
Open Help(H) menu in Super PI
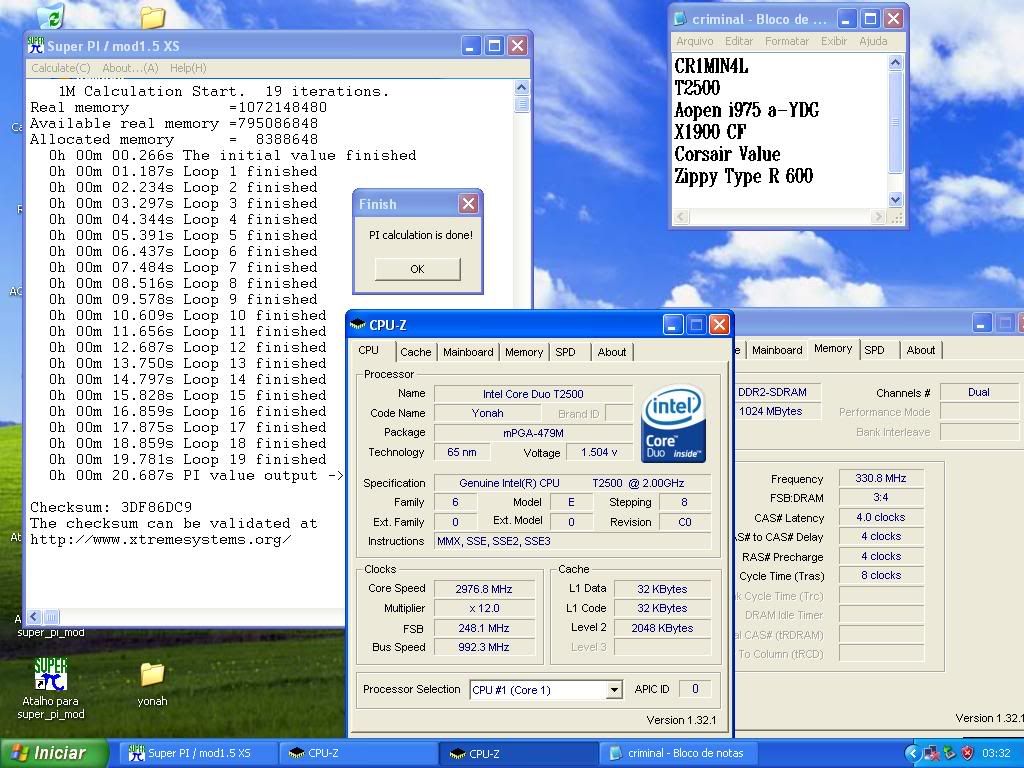[x=188, y=68]
